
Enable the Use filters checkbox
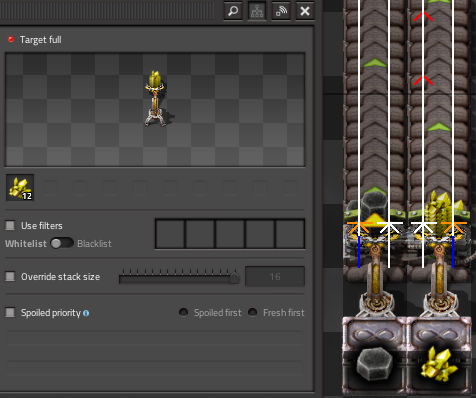point(10,226)
